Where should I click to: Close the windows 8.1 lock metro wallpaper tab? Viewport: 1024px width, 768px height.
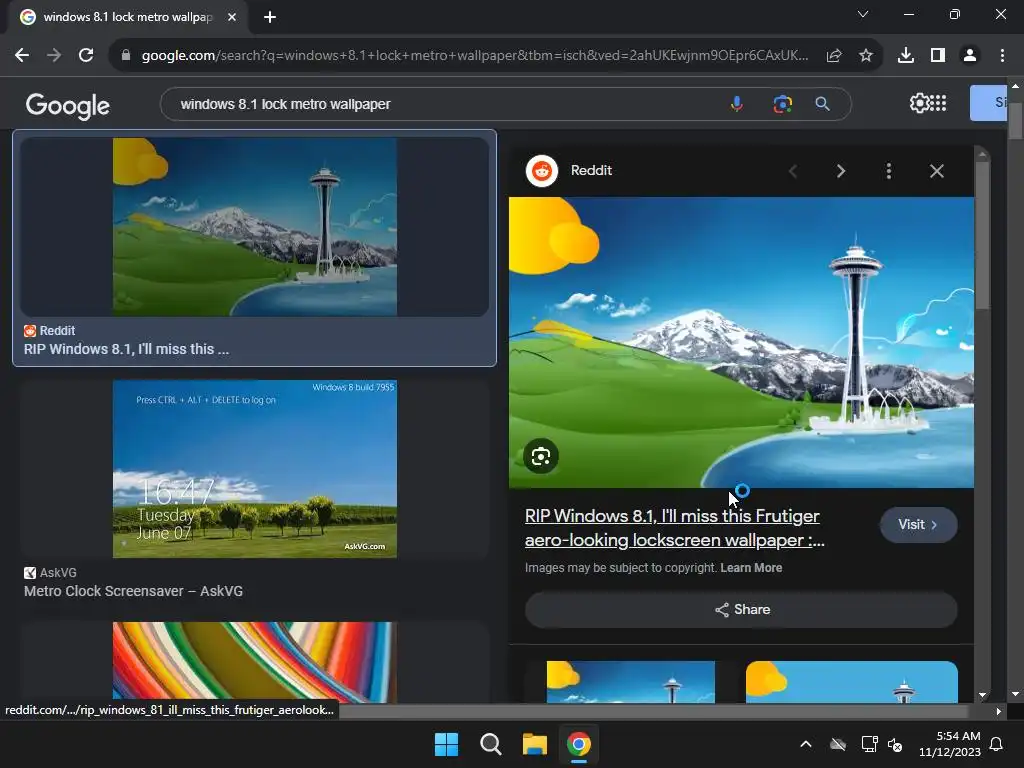pos(232,17)
